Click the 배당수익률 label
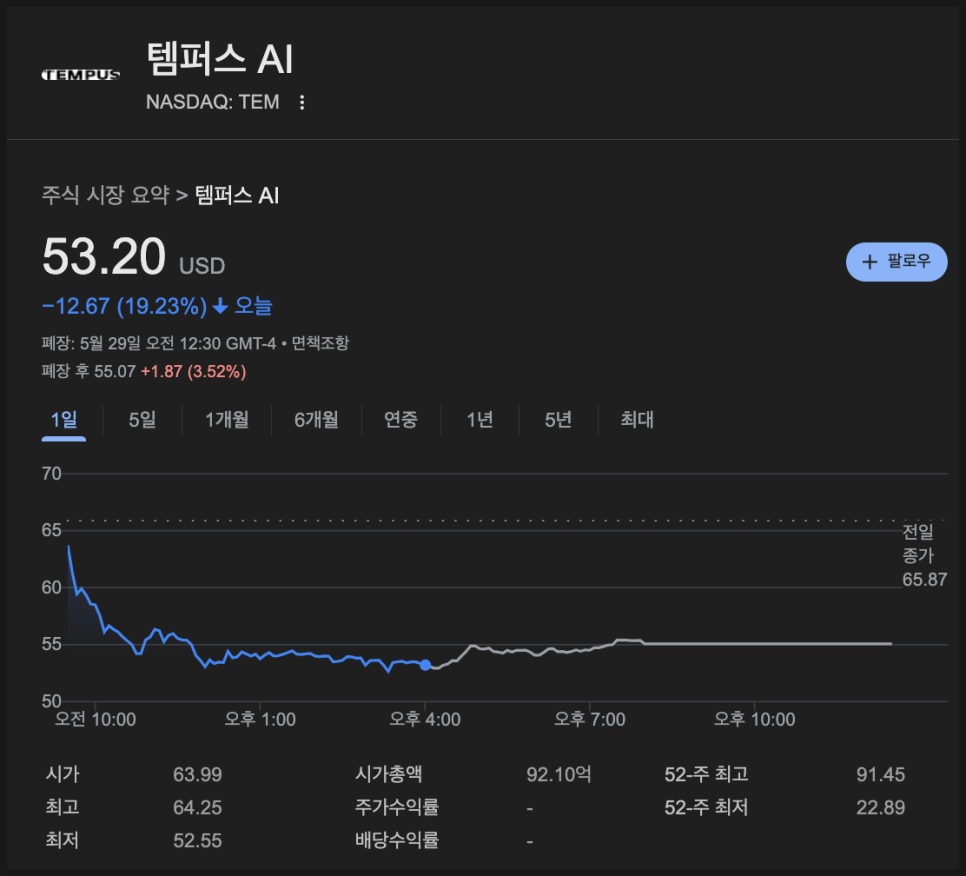The width and height of the screenshot is (966, 876). 397,841
